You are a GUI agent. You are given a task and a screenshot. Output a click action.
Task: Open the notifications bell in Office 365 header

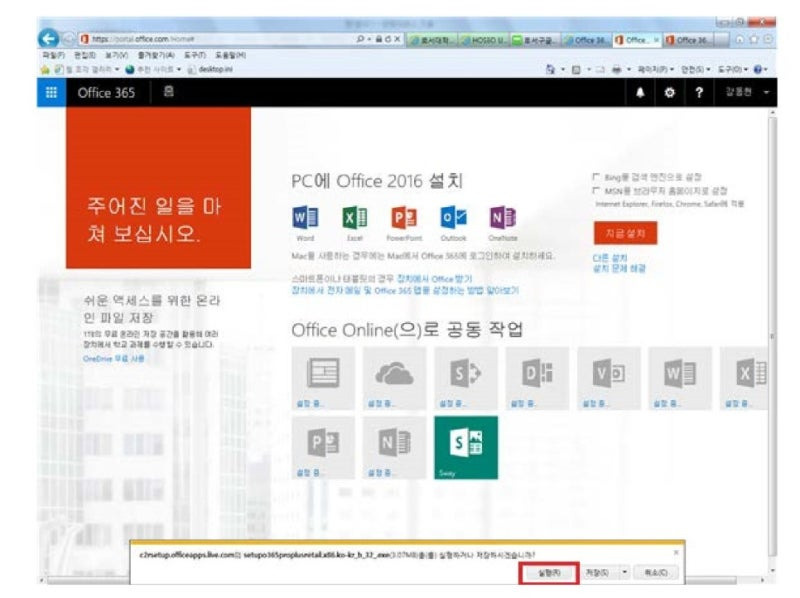[640, 92]
